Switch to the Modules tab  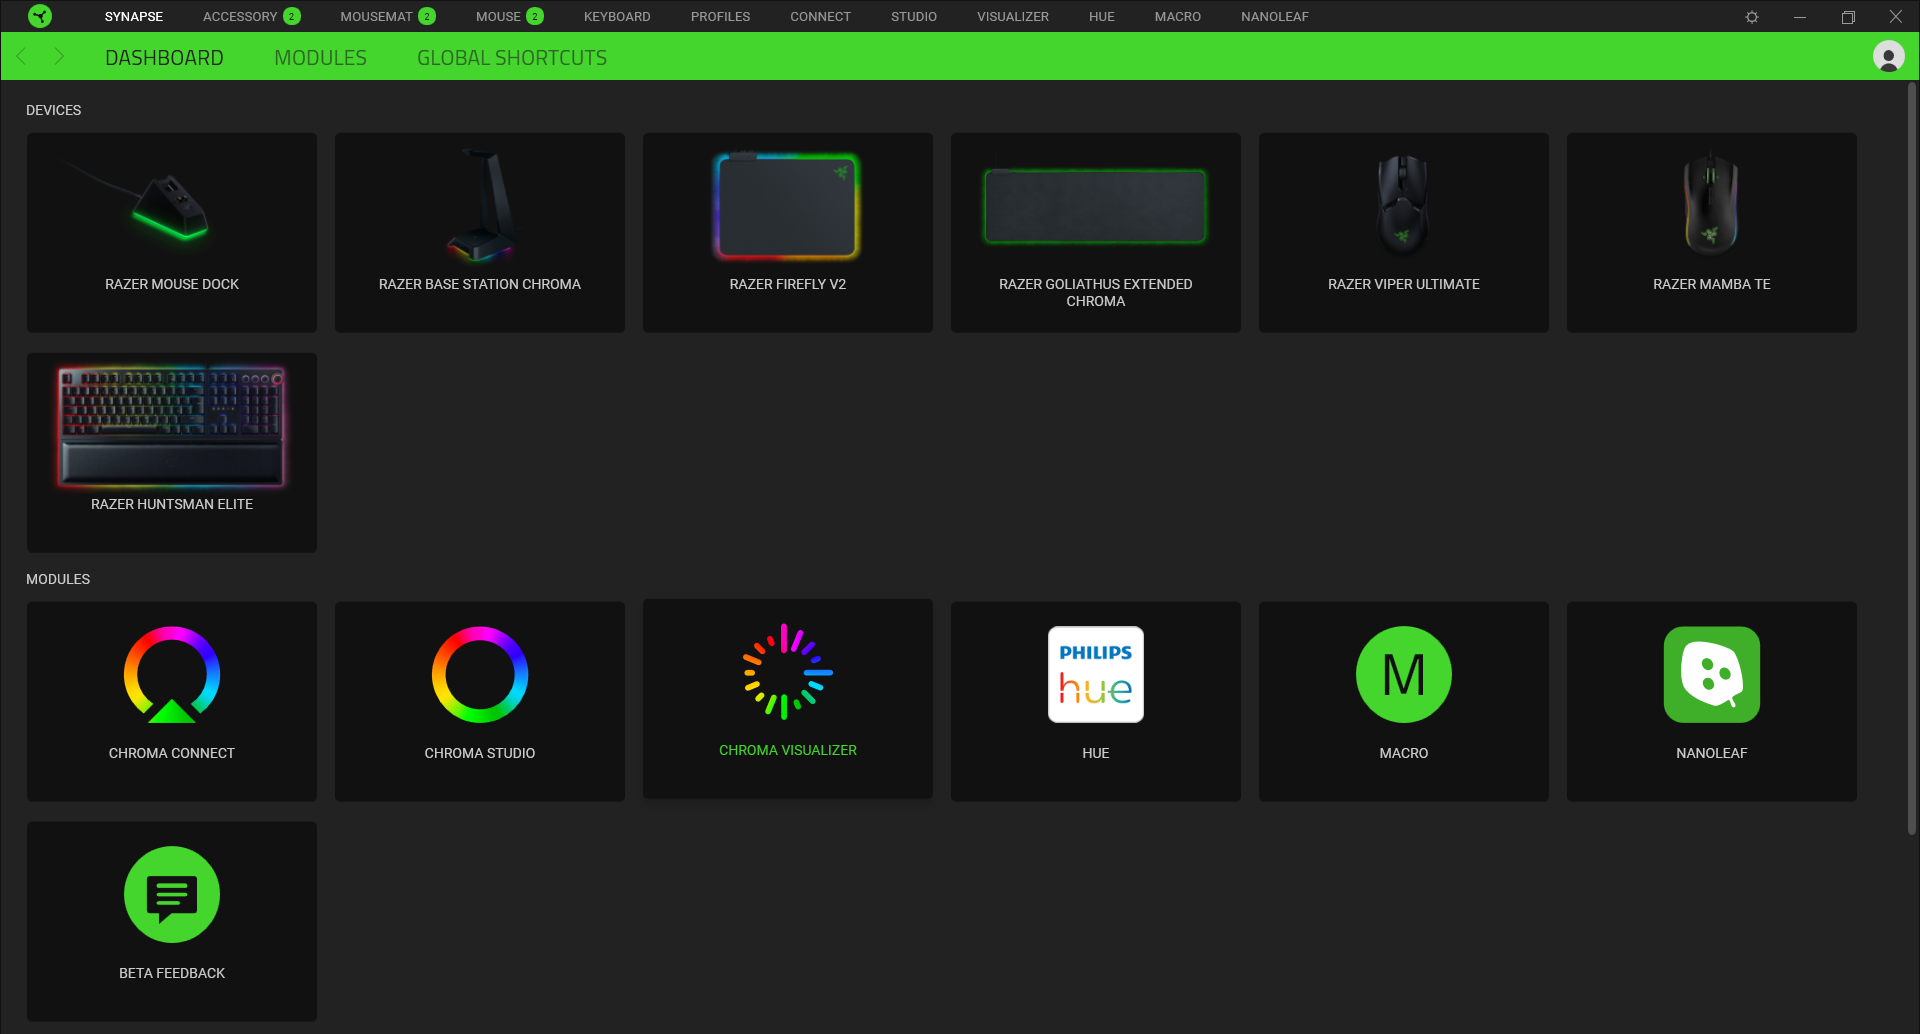320,58
